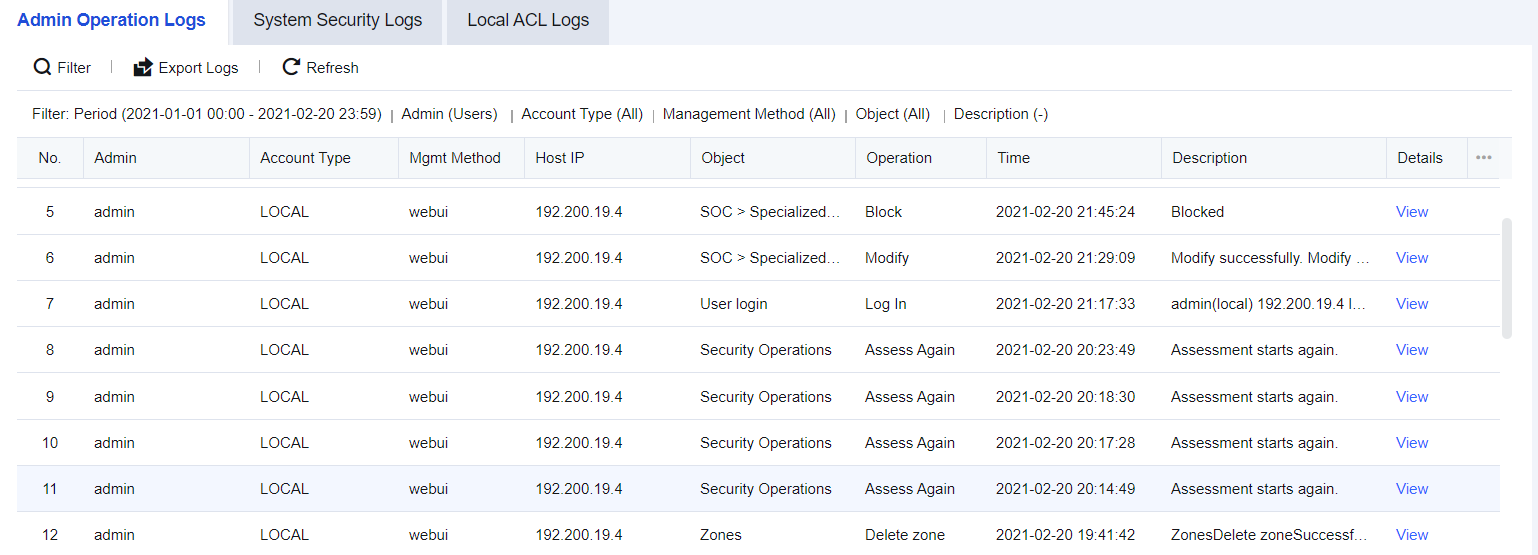Click the Export Logs icon
Viewport: 1538px width, 555px height.
point(143,67)
